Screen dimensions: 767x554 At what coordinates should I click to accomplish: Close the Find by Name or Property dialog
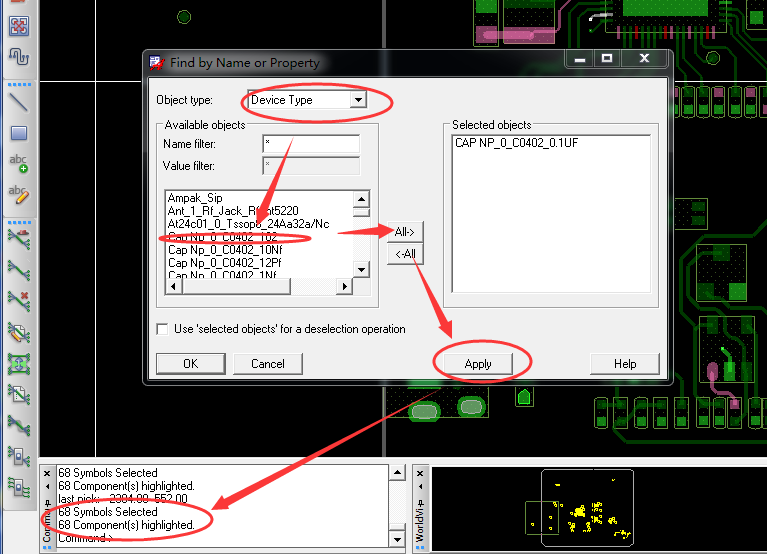(x=644, y=59)
